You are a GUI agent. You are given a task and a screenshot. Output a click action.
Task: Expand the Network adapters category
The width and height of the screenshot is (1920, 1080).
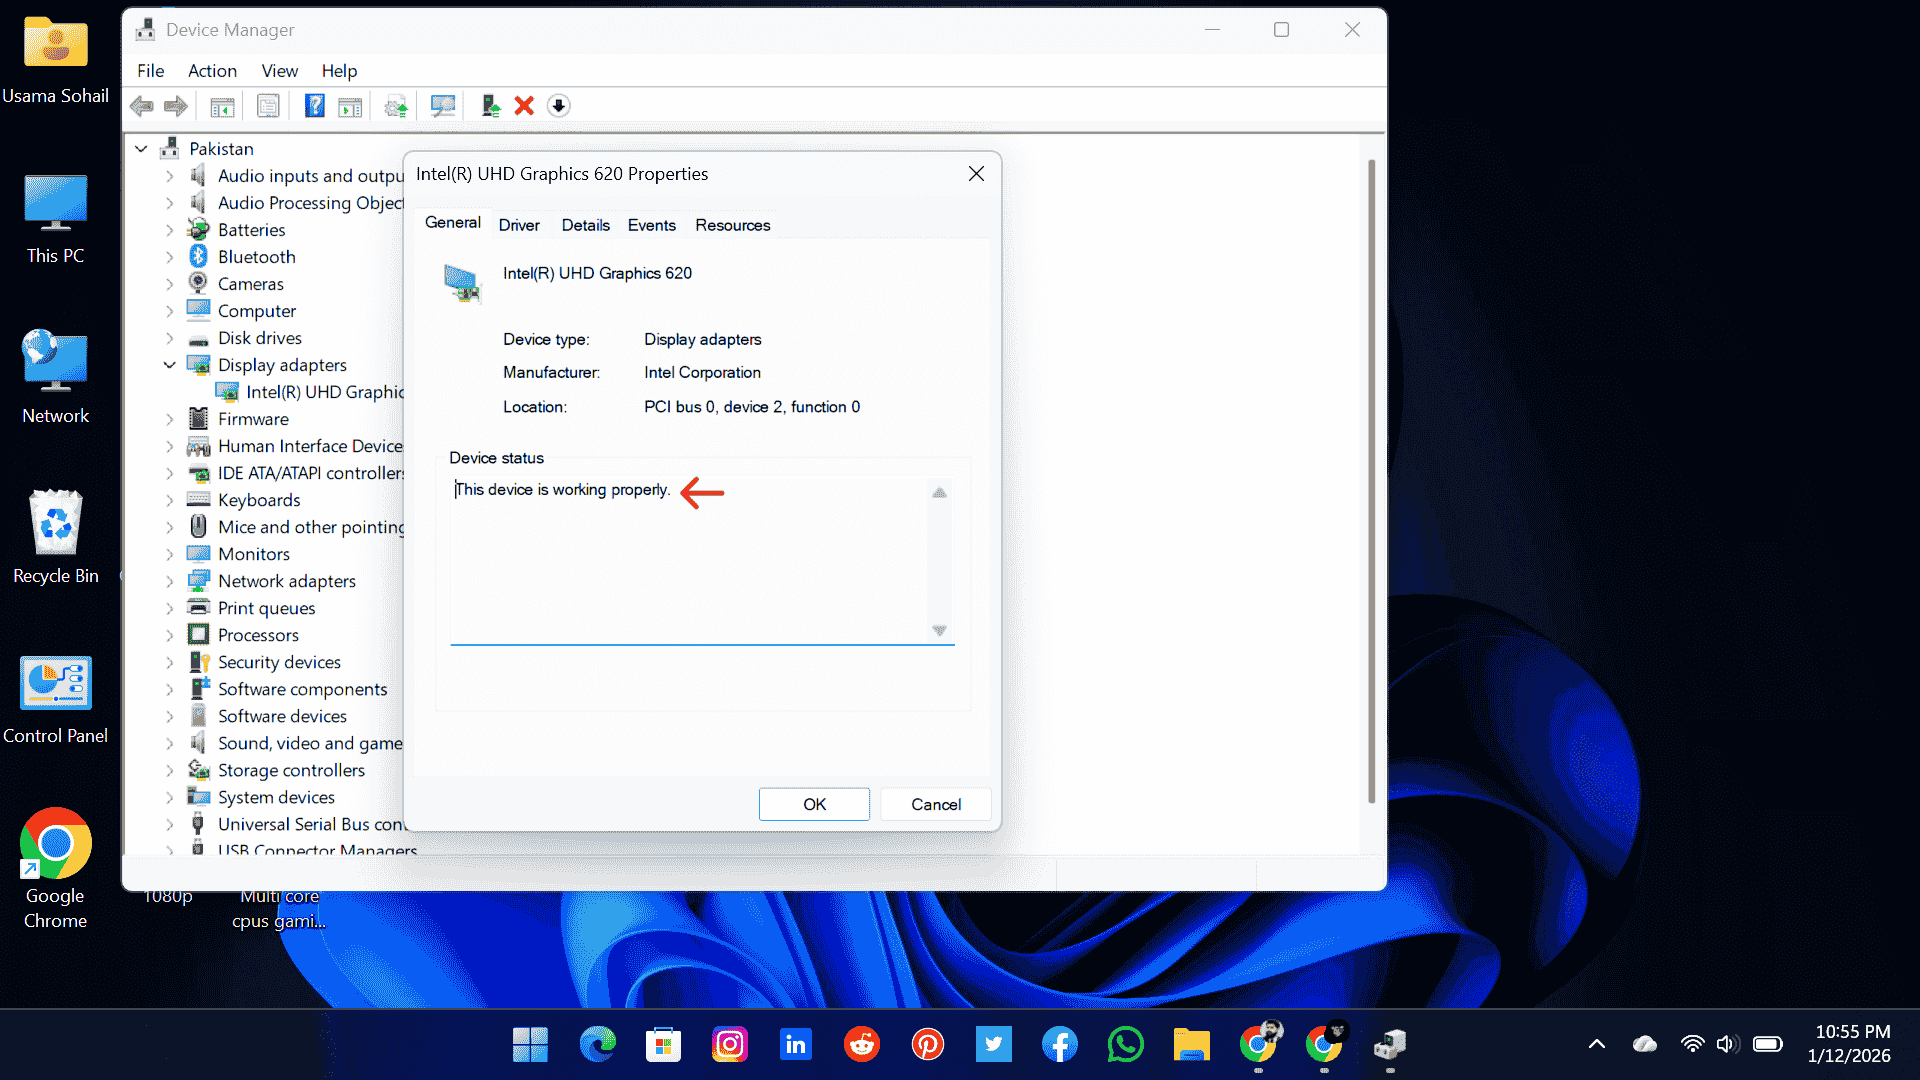pos(169,581)
